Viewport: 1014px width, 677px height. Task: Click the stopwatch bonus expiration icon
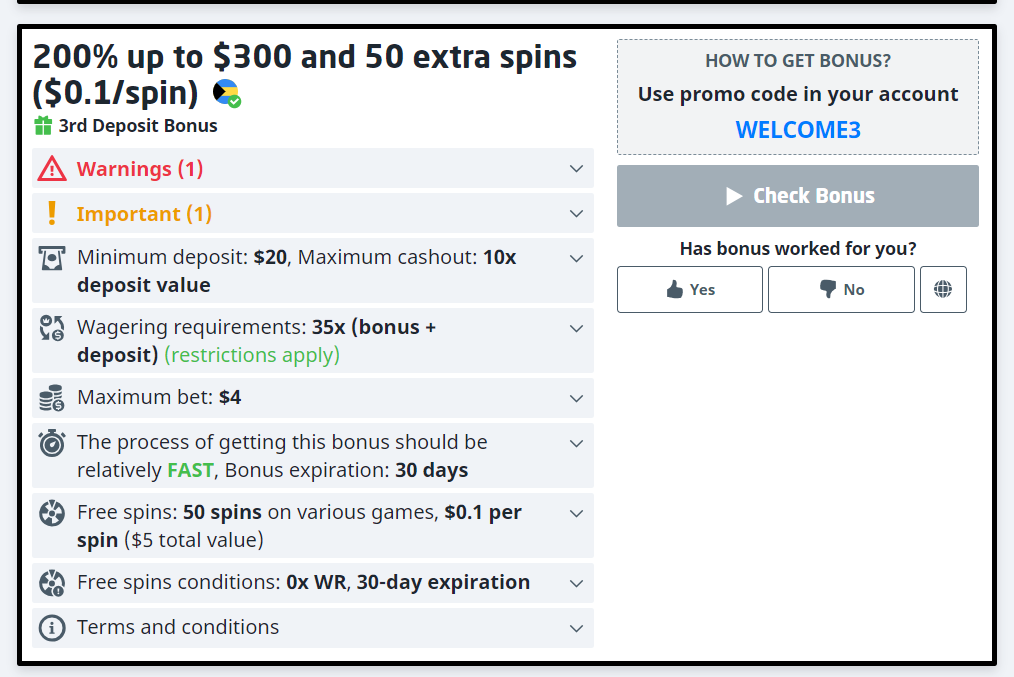(52, 443)
